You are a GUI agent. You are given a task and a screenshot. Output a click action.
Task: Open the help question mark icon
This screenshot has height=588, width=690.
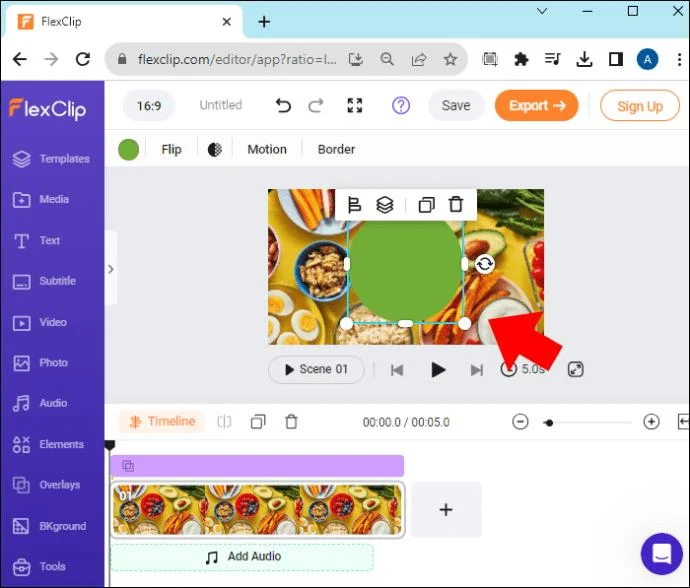[x=401, y=106]
